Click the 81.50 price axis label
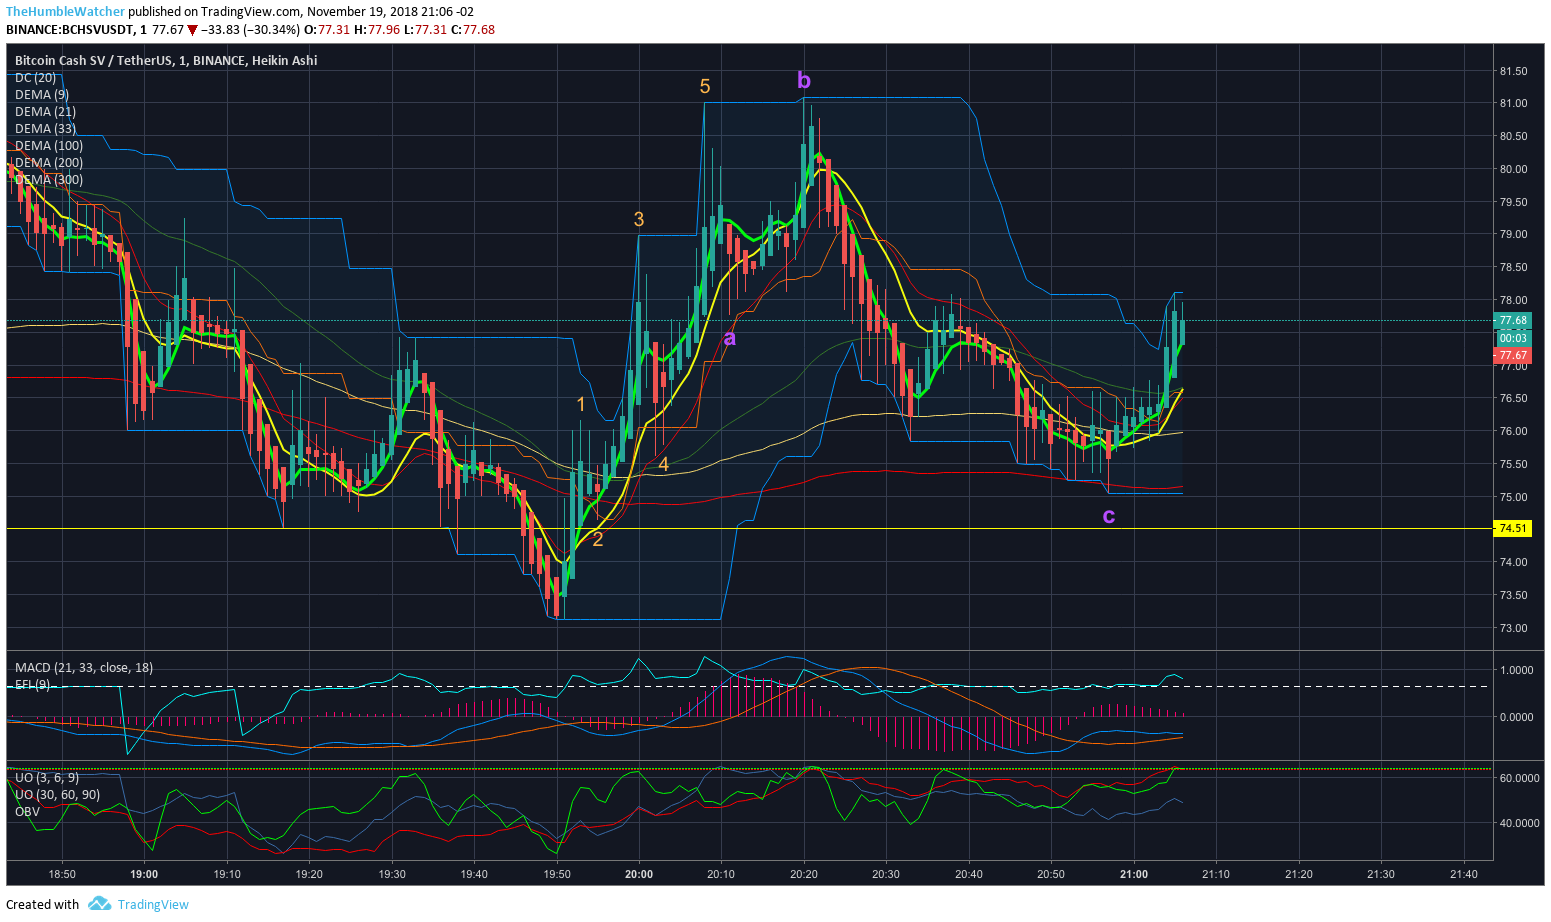Image resolution: width=1551 pixels, height=922 pixels. [x=1513, y=71]
